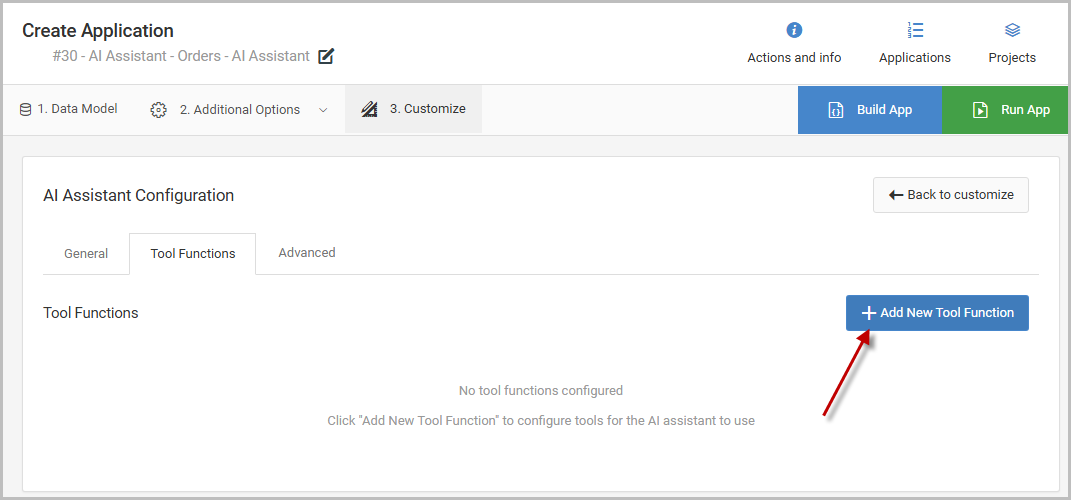Screen dimensions: 1071x500
Task: Click the Applications text label
Action: 915,58
